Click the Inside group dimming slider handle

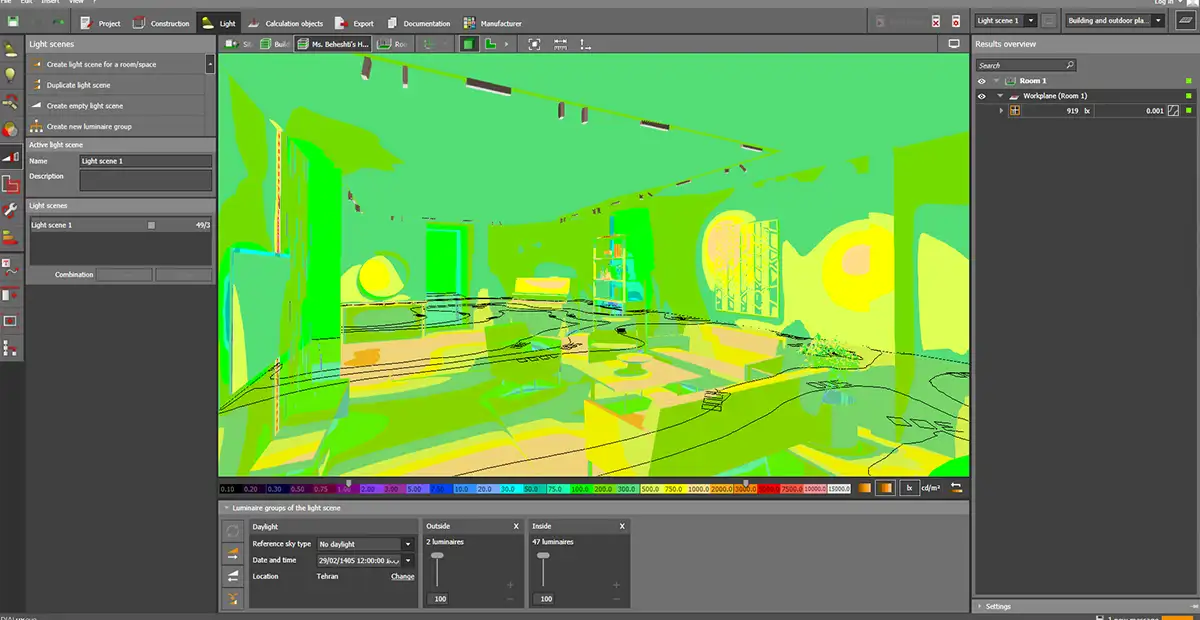click(543, 556)
